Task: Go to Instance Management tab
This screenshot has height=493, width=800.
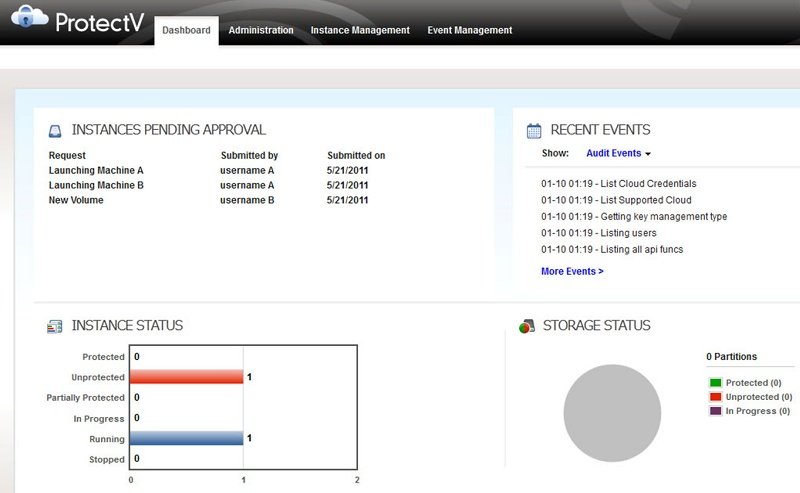Action: coord(360,30)
